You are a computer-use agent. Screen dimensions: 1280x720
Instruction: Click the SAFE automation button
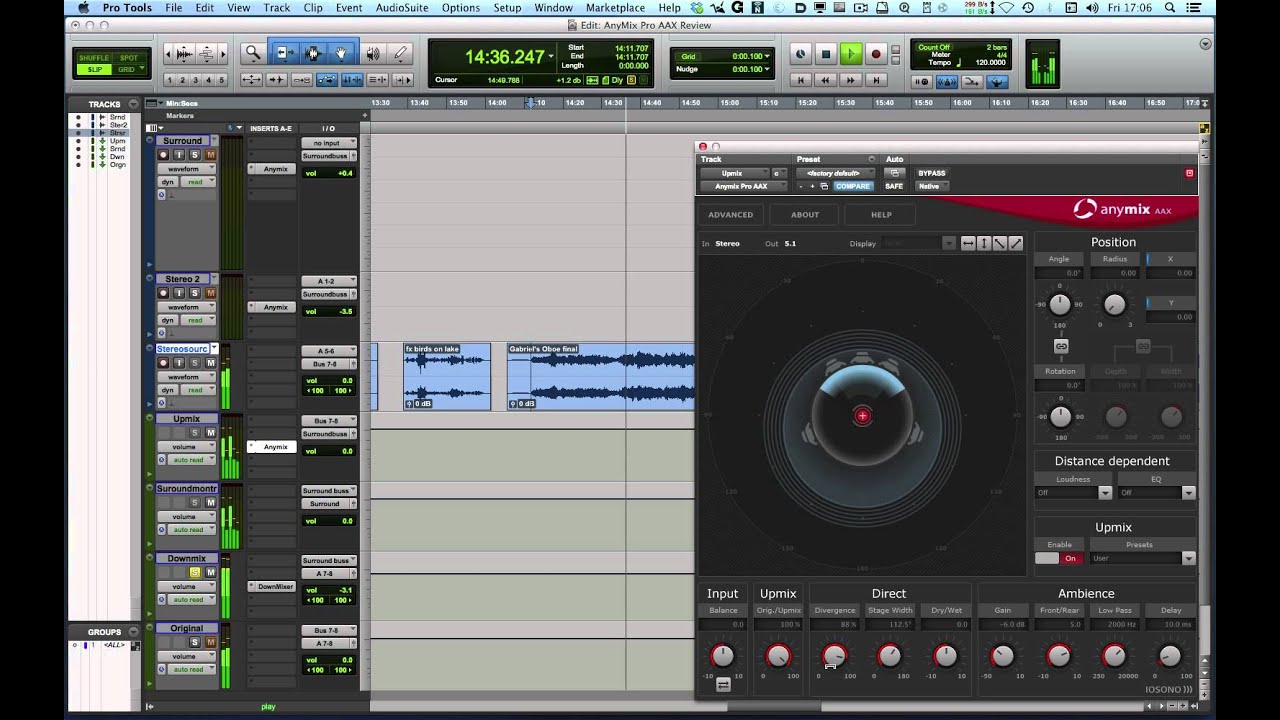[894, 186]
